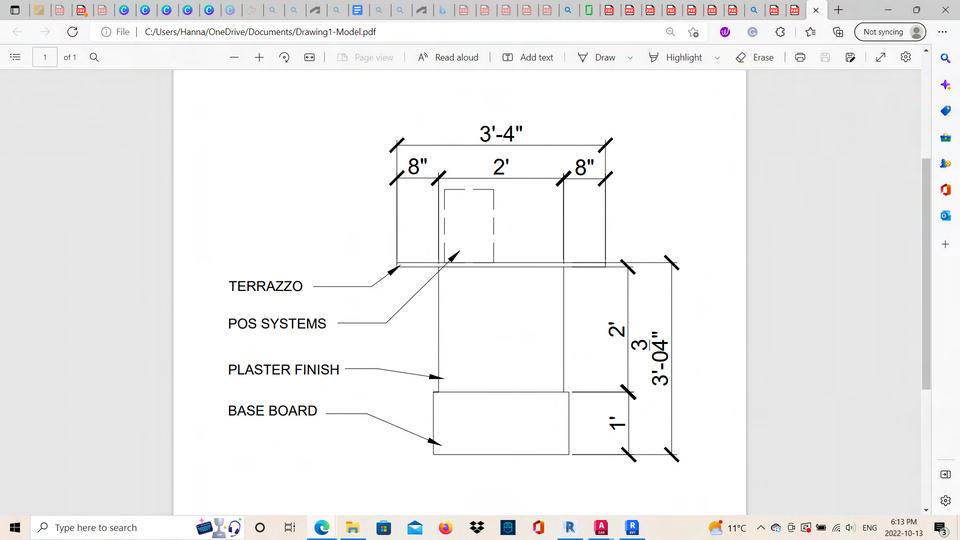Open Firefox from the taskbar
Screen dimensions: 960x540
446,527
